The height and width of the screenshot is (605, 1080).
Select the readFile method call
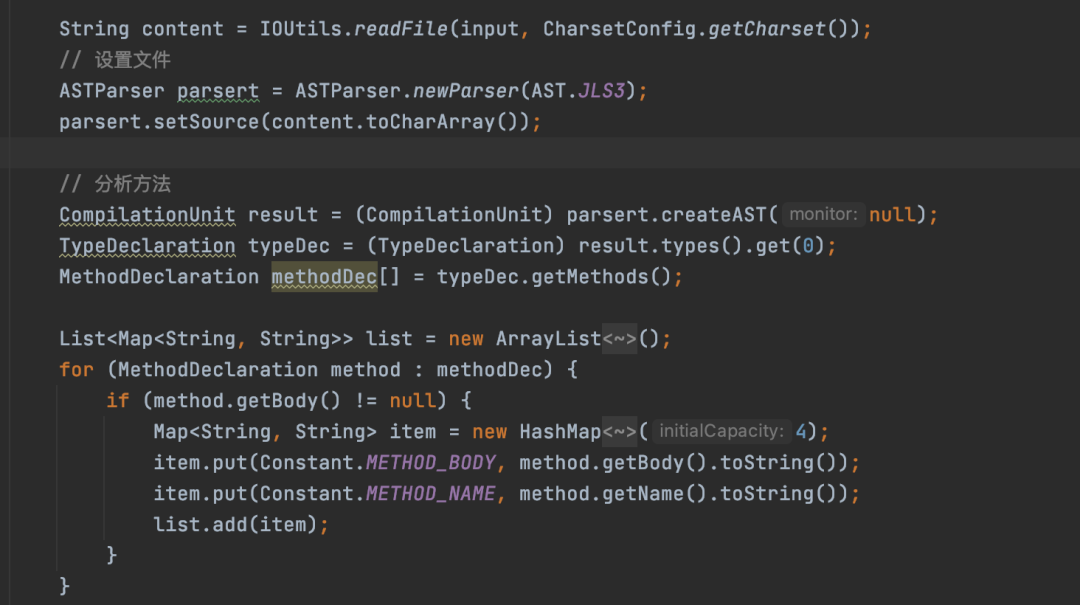tap(401, 29)
